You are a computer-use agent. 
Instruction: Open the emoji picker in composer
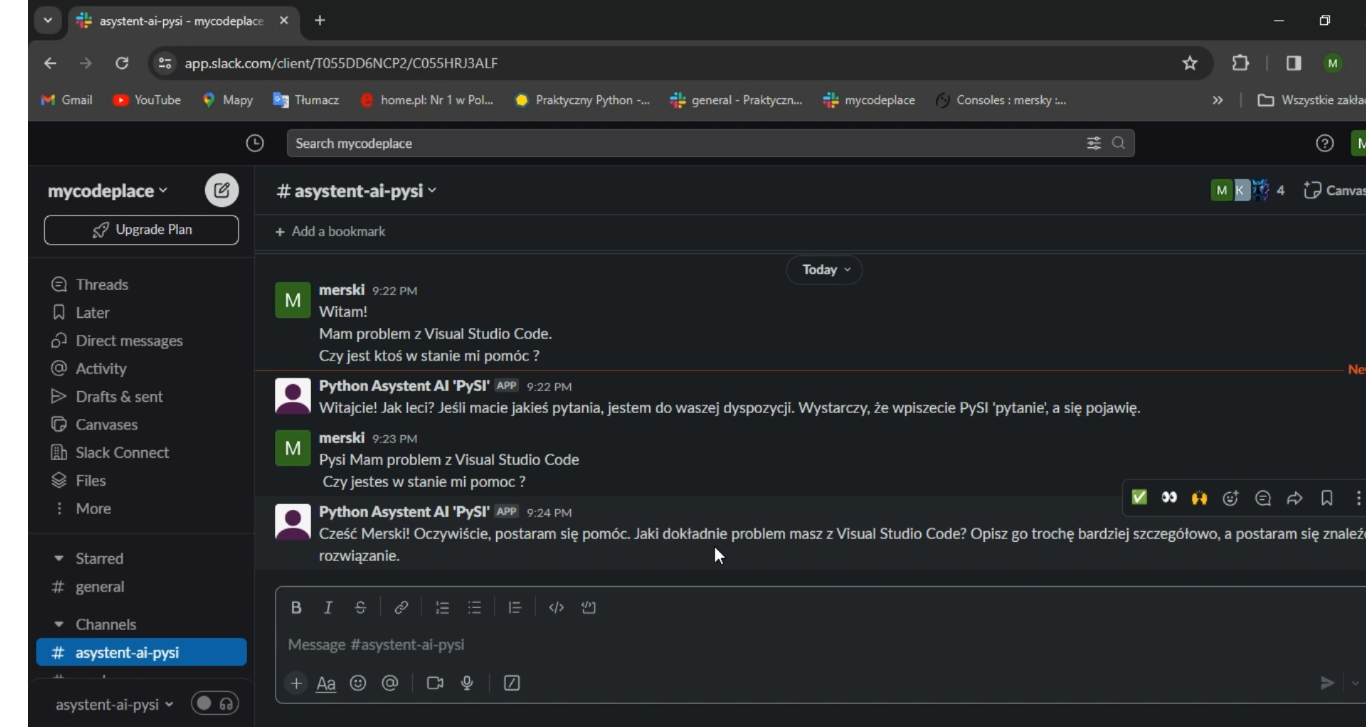pyautogui.click(x=358, y=683)
